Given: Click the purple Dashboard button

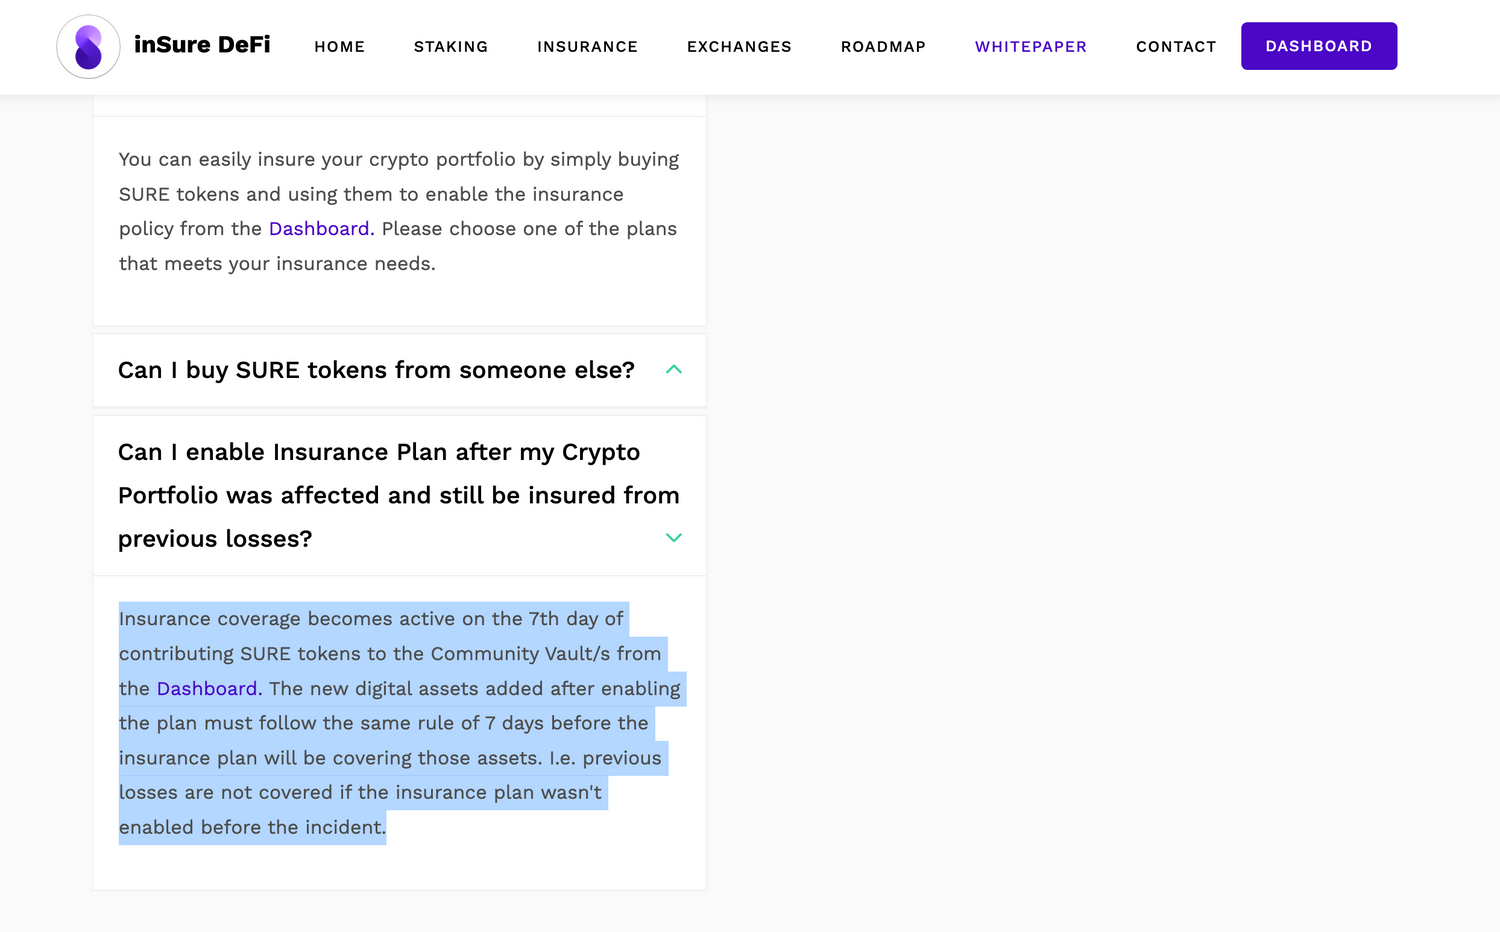Looking at the screenshot, I should coord(1318,46).
